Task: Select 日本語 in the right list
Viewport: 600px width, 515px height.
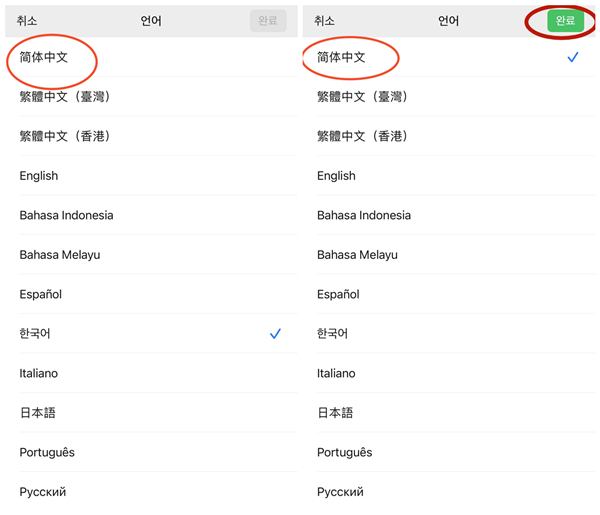Action: coord(336,413)
